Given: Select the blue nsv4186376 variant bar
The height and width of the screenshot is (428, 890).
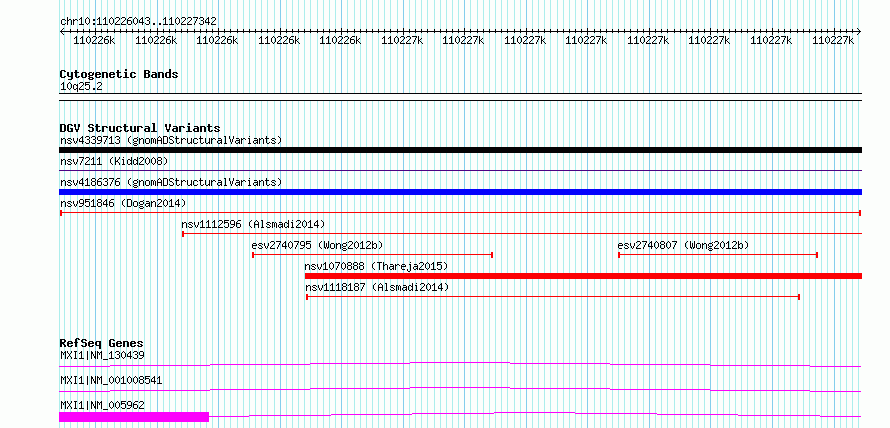Looking at the screenshot, I should click(460, 192).
